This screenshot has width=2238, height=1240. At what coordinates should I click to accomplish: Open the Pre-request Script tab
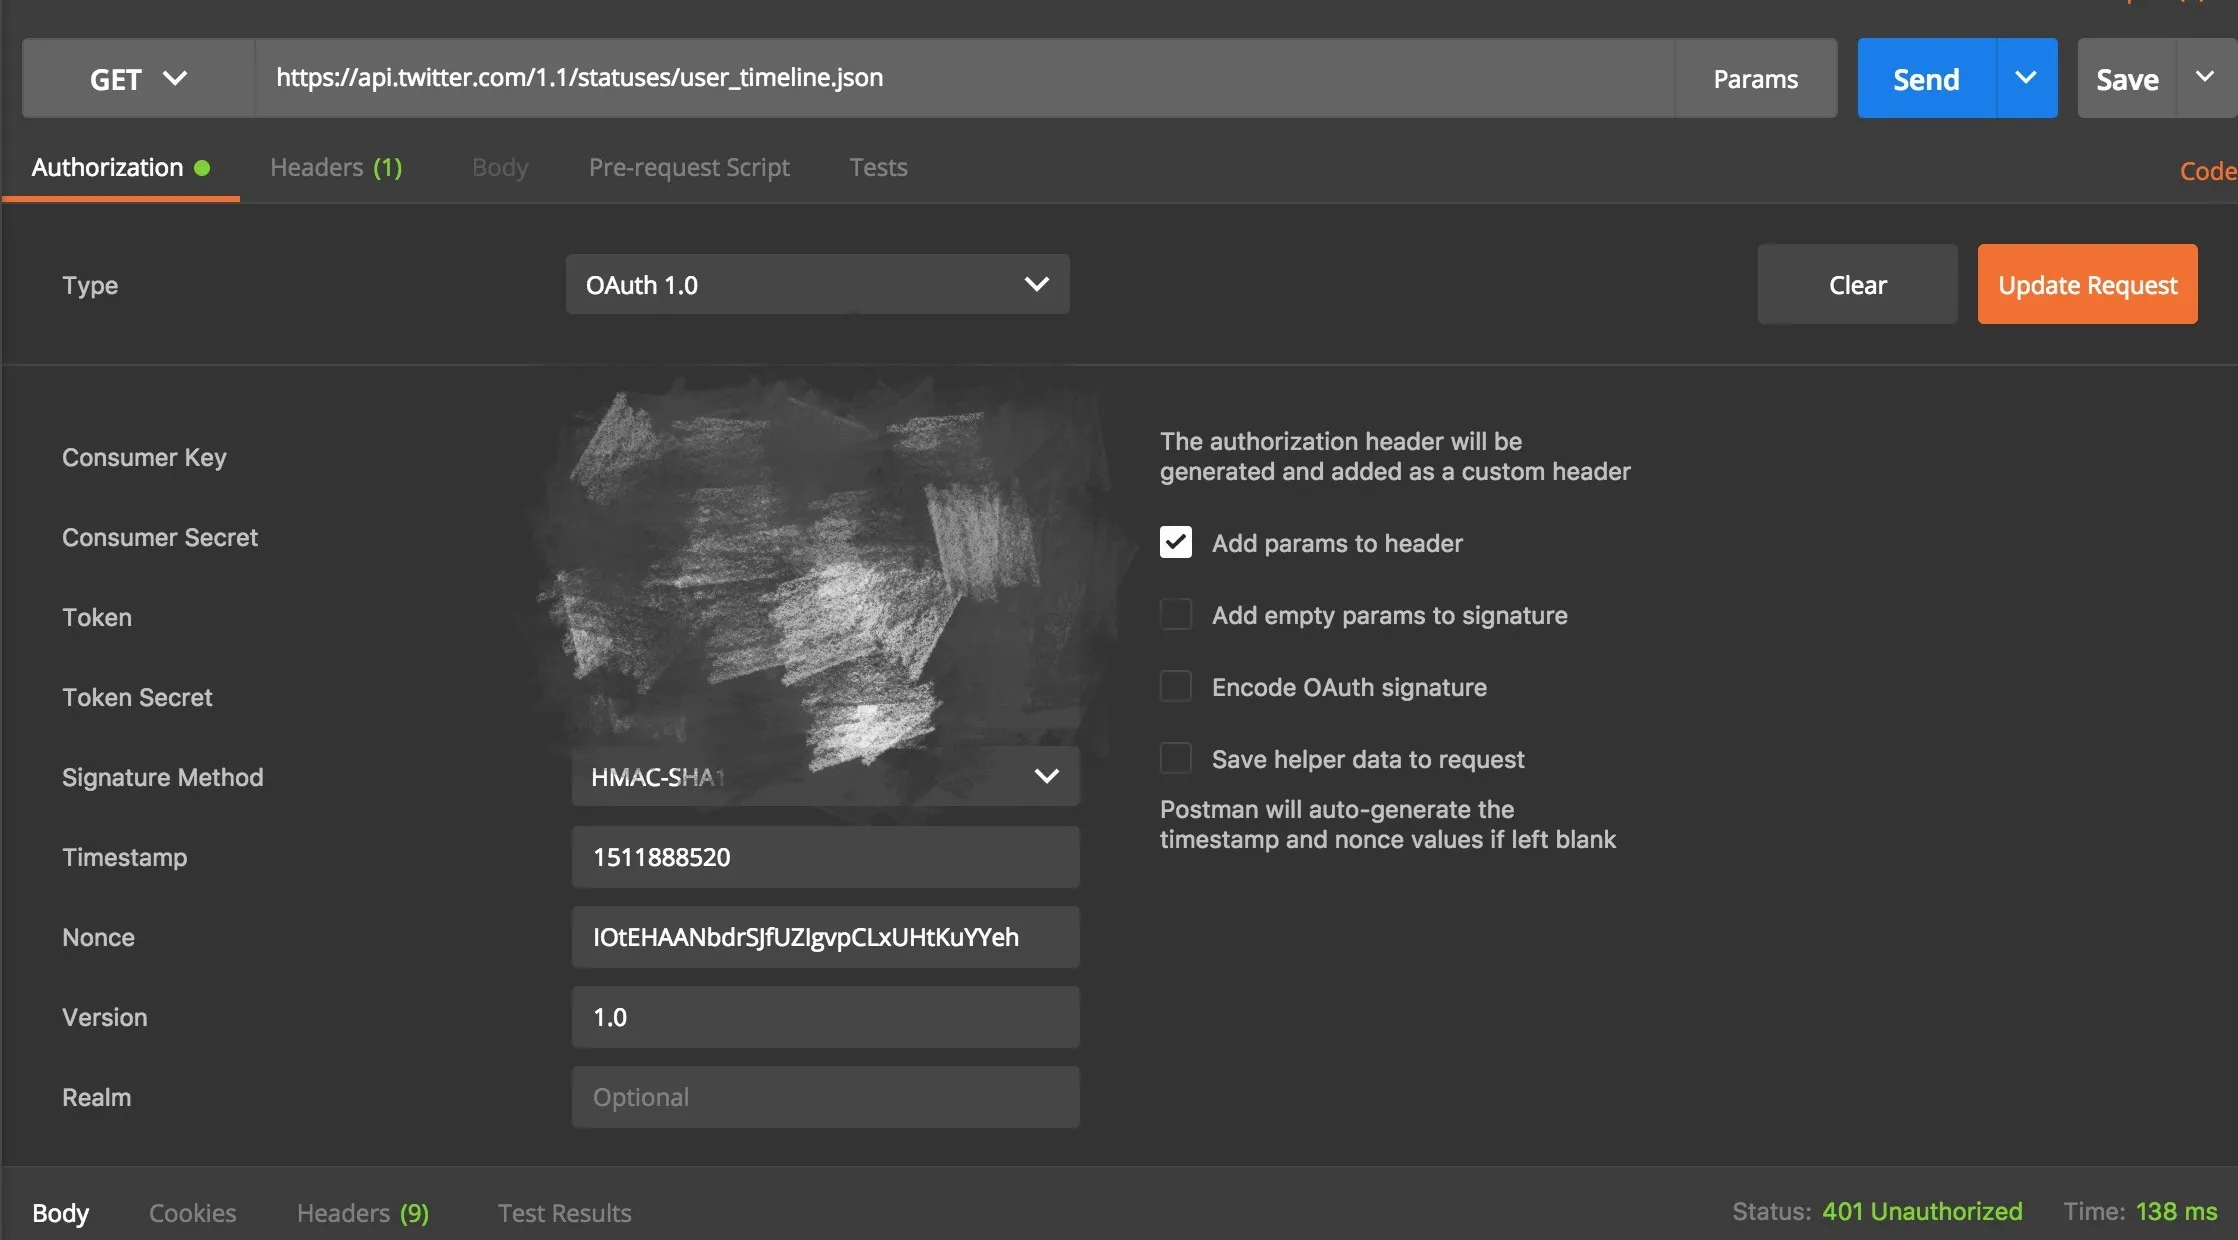pyautogui.click(x=689, y=167)
